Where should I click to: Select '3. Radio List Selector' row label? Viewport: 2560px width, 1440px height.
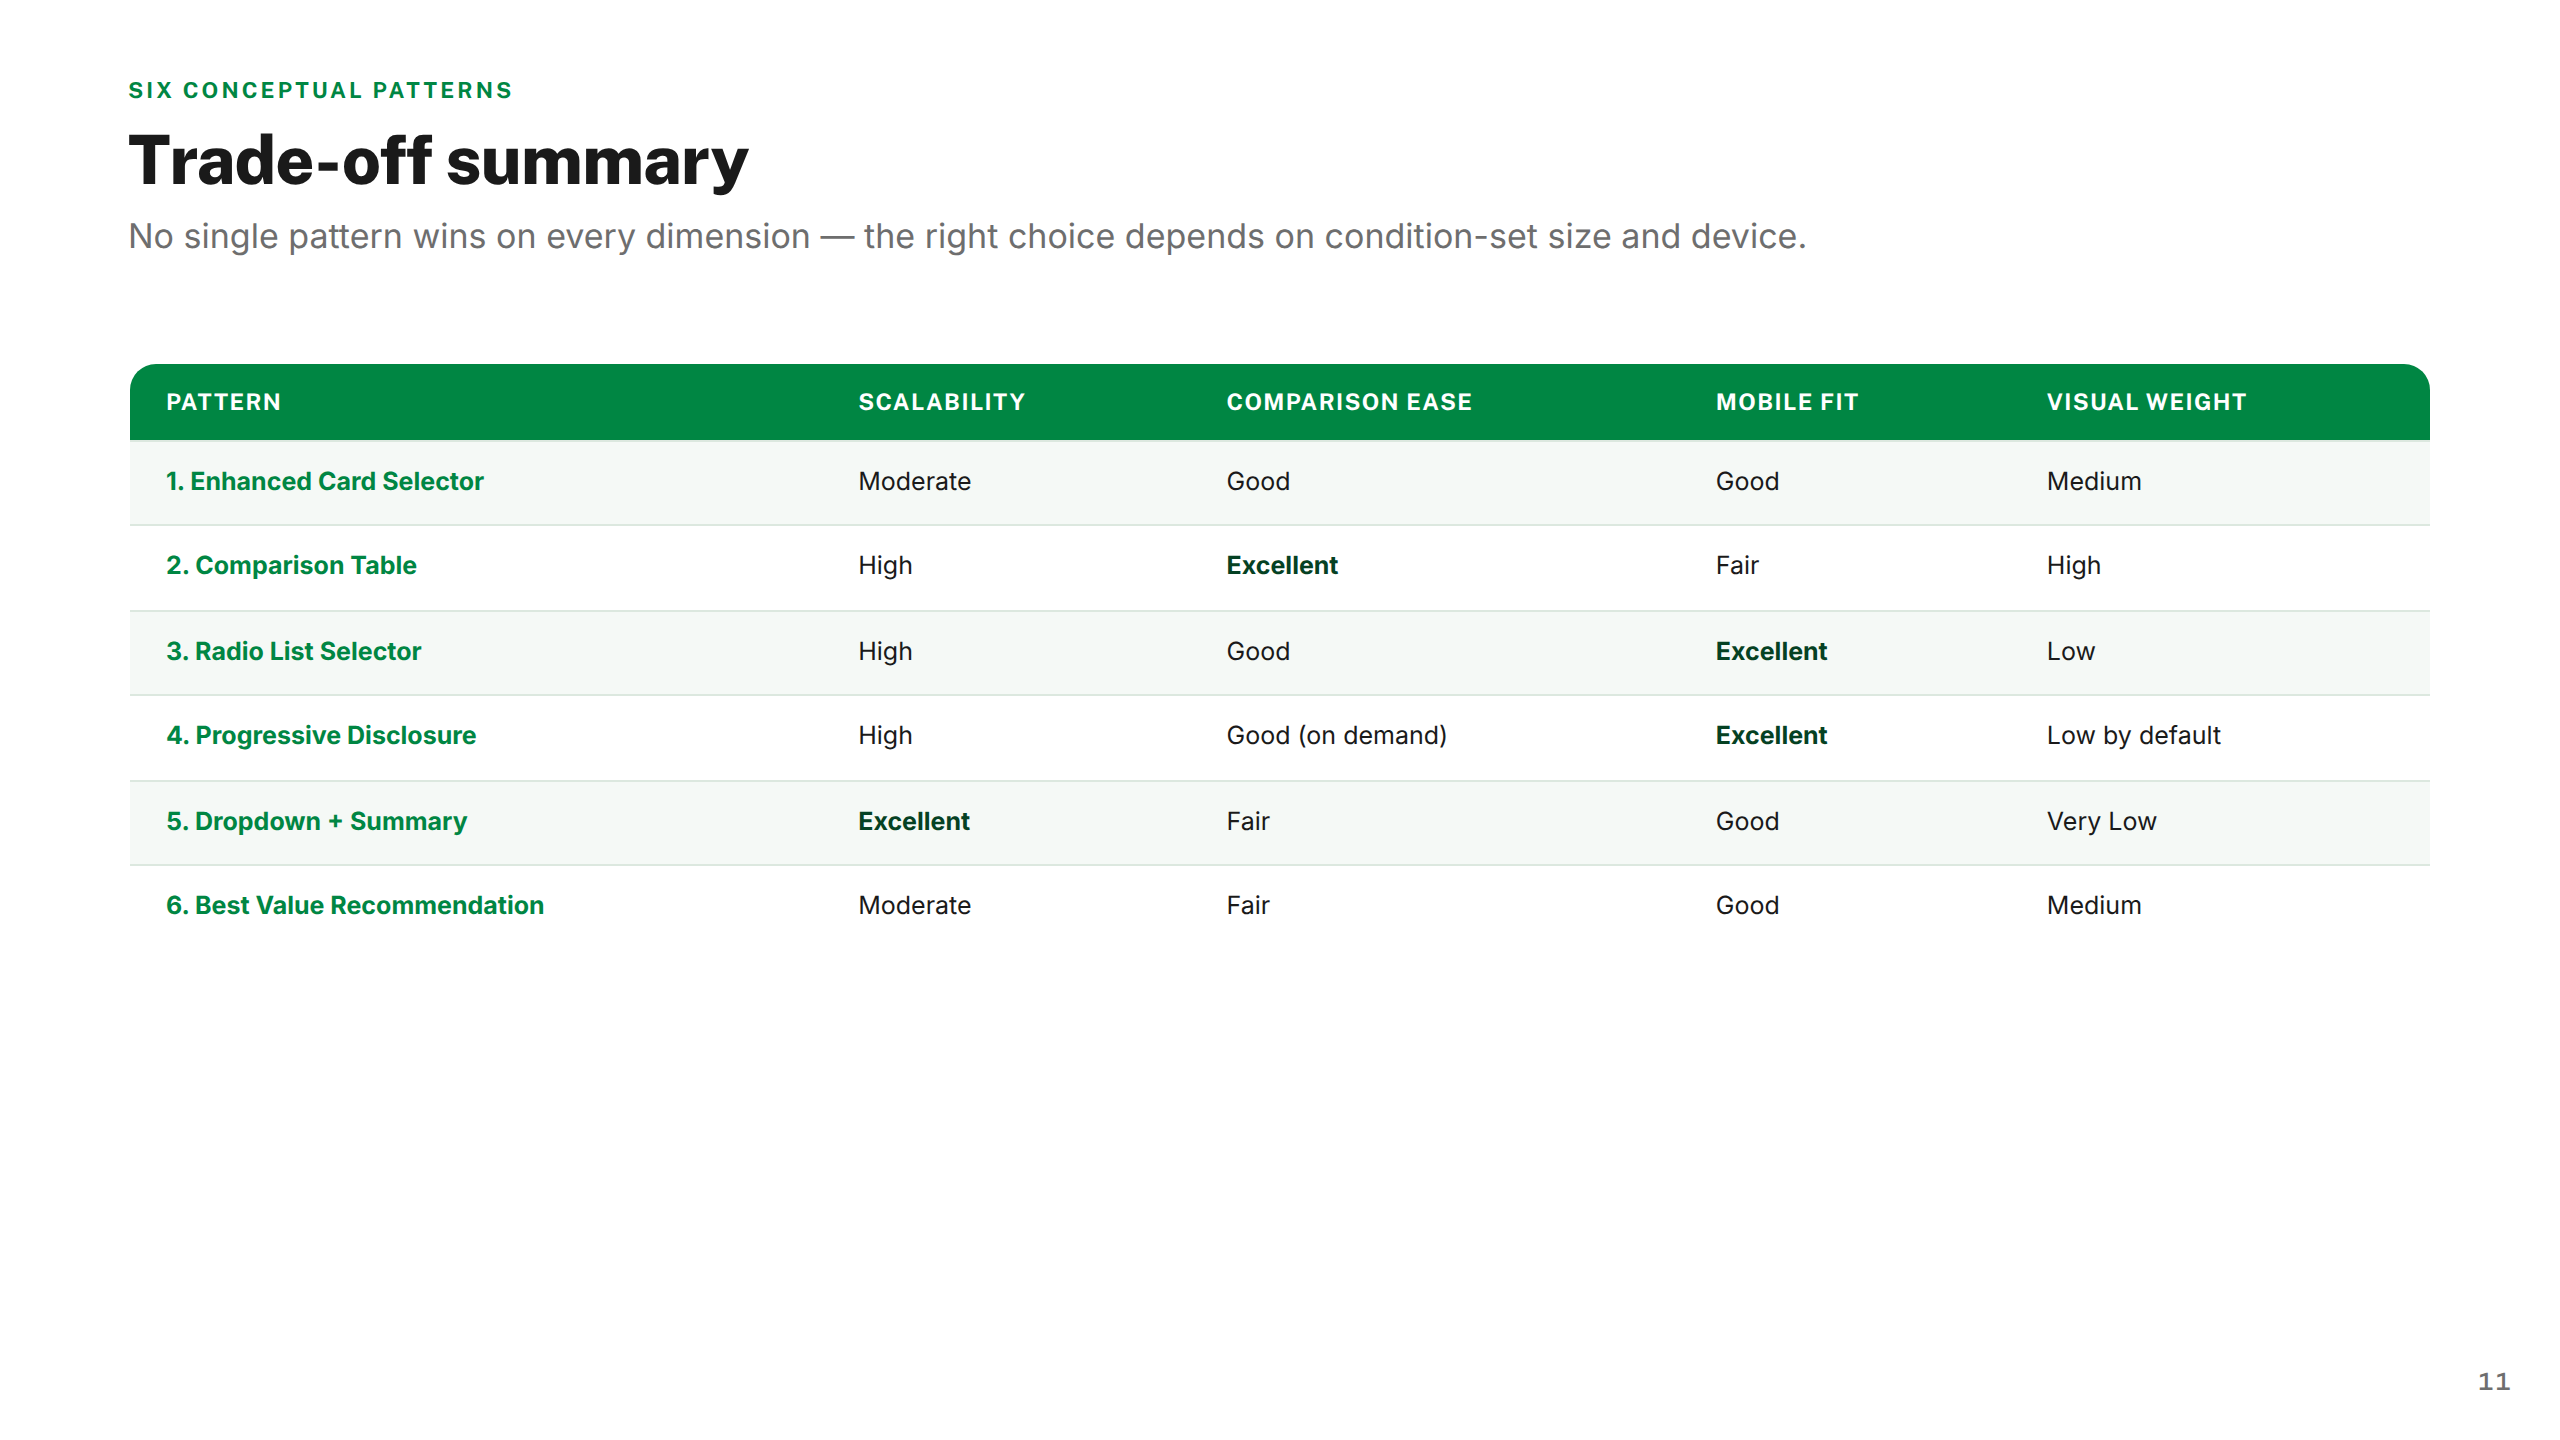click(x=293, y=651)
